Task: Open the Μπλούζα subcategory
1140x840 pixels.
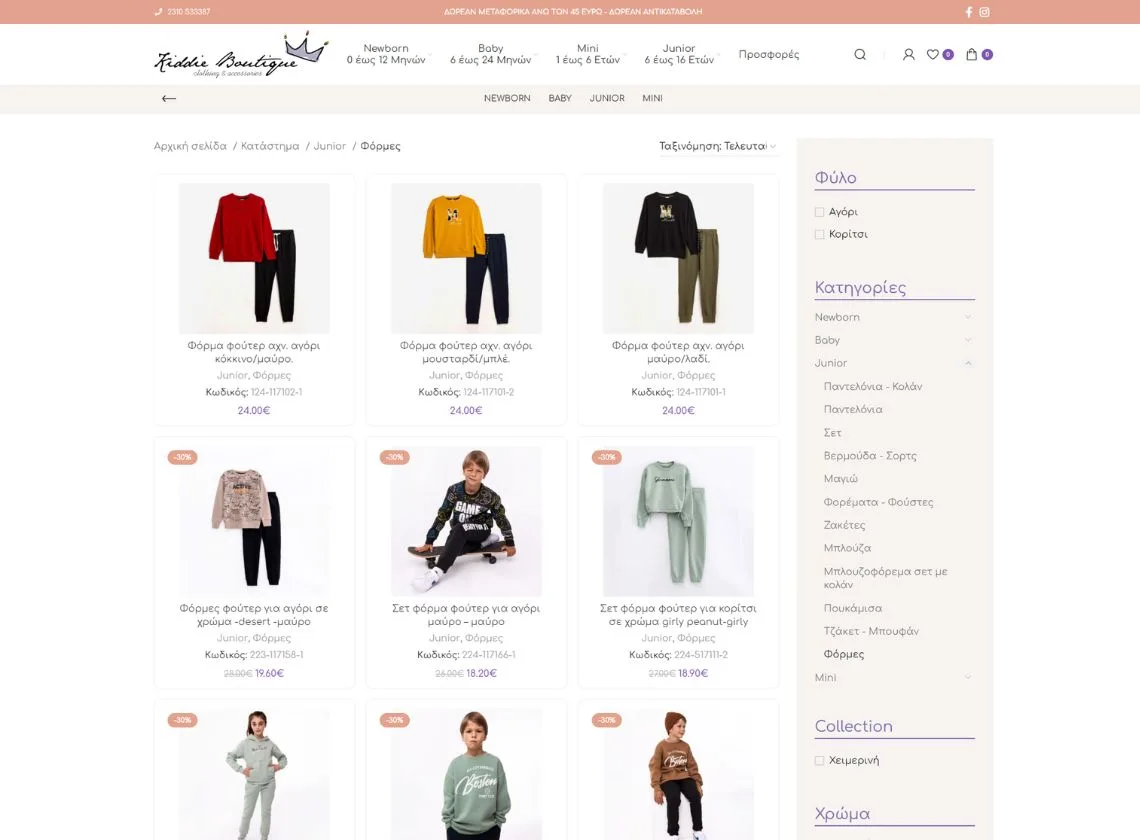Action: click(x=847, y=548)
